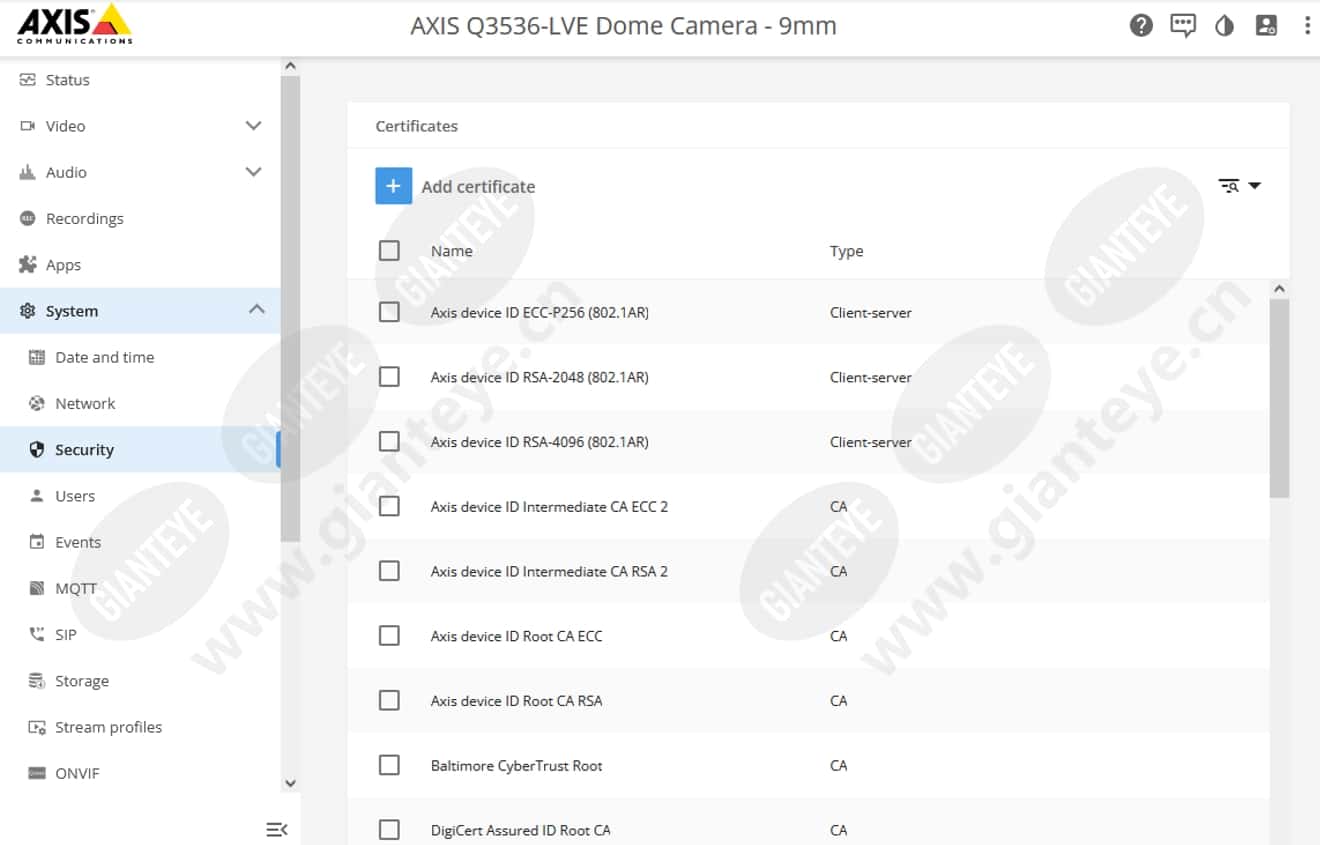The image size is (1320, 845).
Task: Toggle the select-all checkbox beside Name
Action: pyautogui.click(x=389, y=251)
